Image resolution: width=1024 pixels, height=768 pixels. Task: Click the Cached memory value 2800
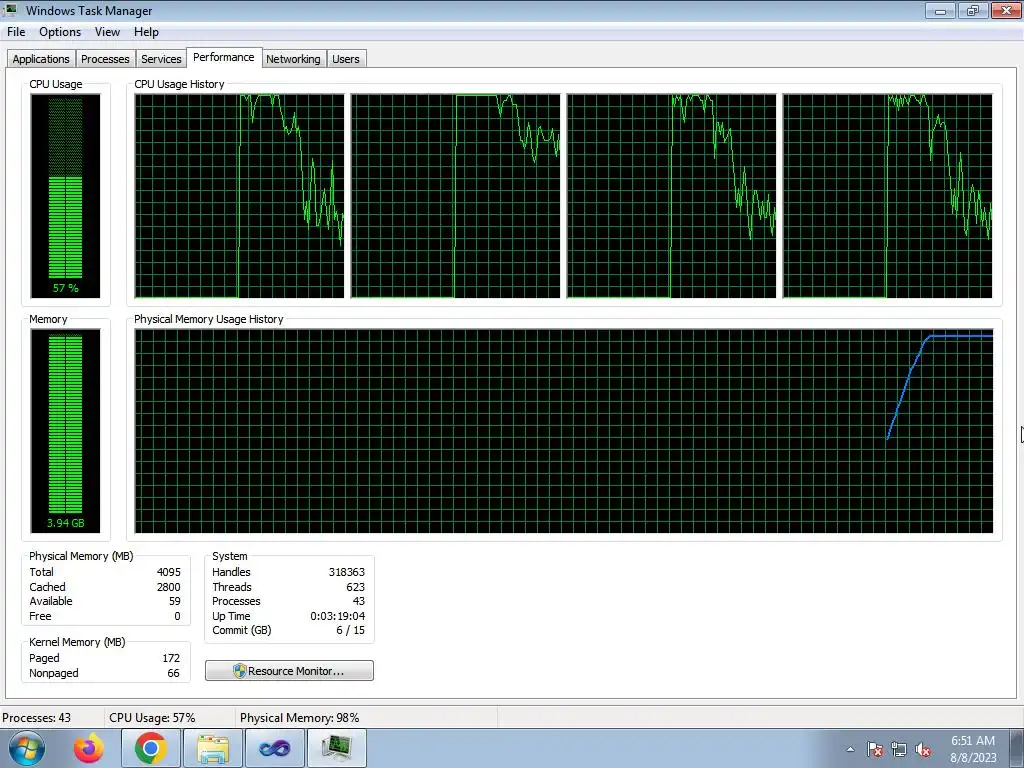pyautogui.click(x=168, y=587)
